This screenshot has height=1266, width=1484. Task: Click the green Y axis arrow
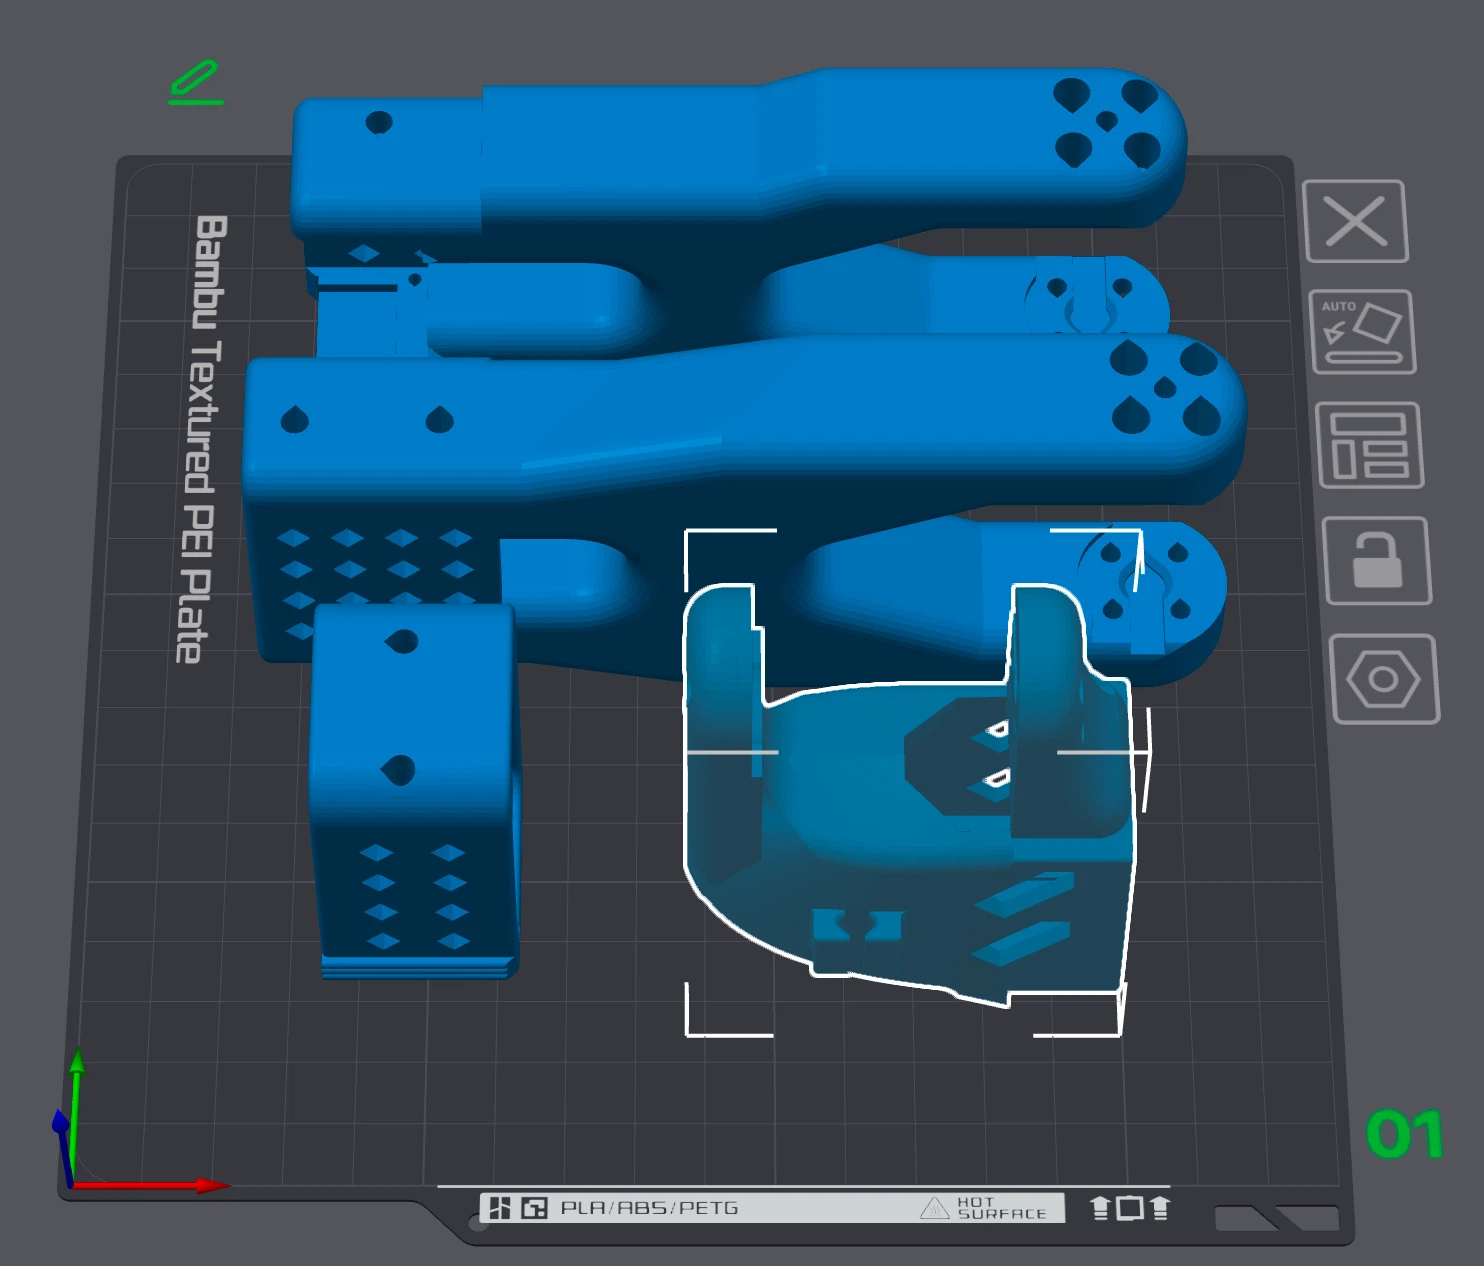[x=77, y=1064]
